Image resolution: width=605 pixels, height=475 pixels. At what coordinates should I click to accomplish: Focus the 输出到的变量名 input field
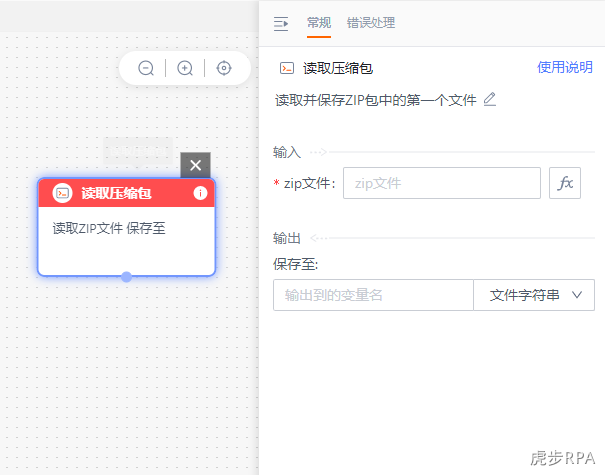pos(373,295)
